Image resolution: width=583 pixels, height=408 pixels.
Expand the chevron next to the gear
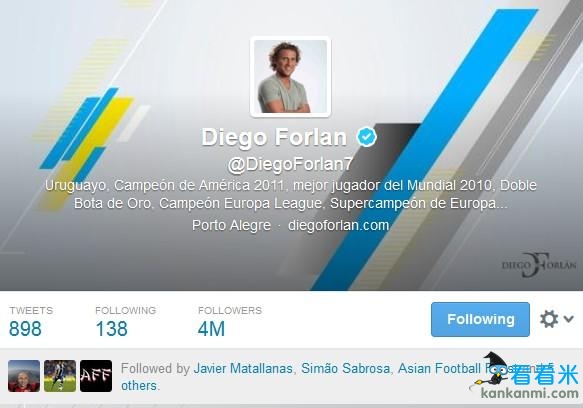pos(568,319)
